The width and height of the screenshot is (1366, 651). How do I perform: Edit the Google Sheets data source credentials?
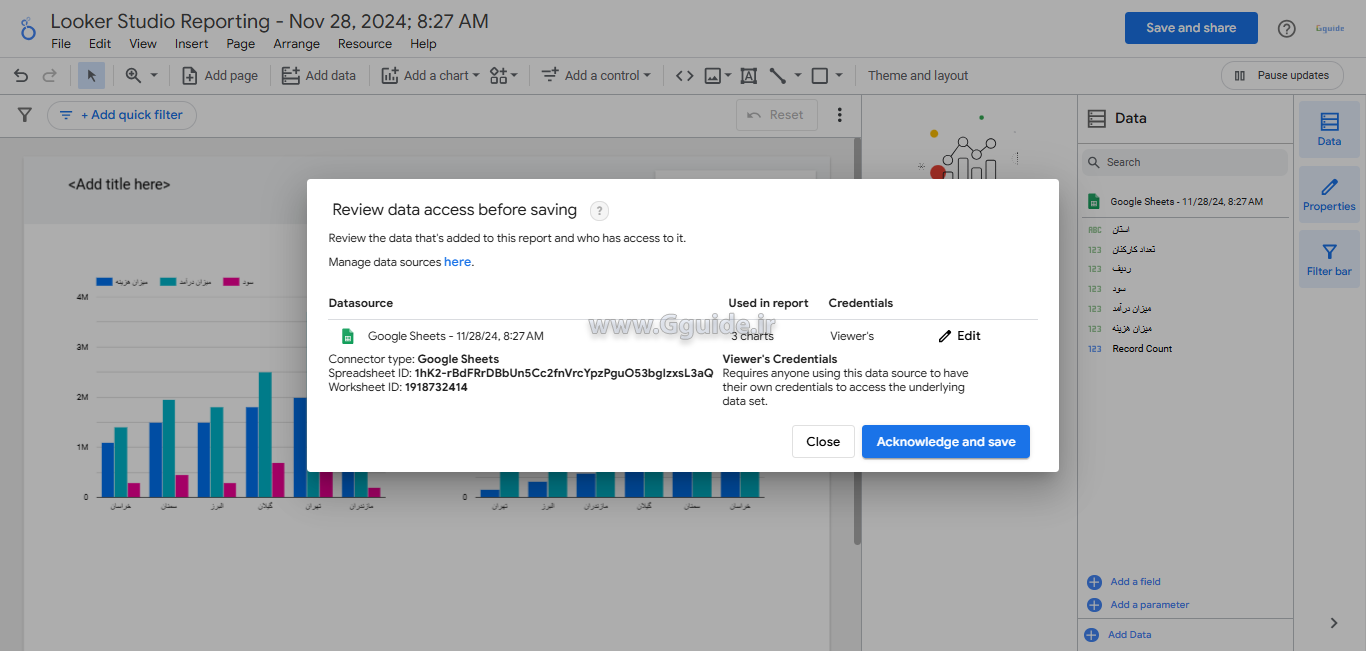959,336
